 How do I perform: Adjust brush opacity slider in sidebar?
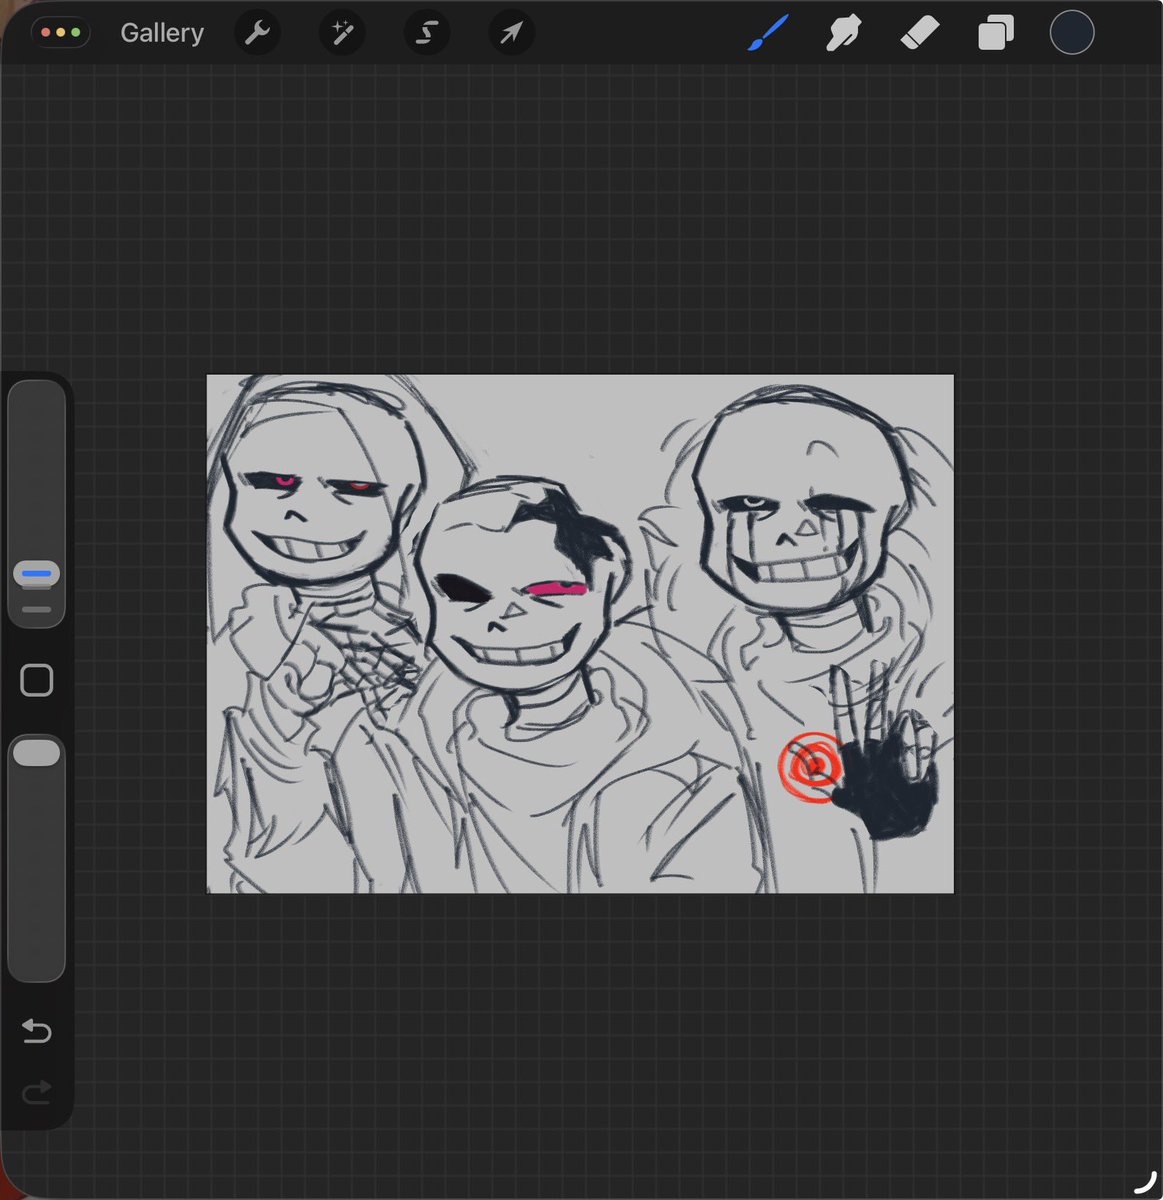click(37, 858)
